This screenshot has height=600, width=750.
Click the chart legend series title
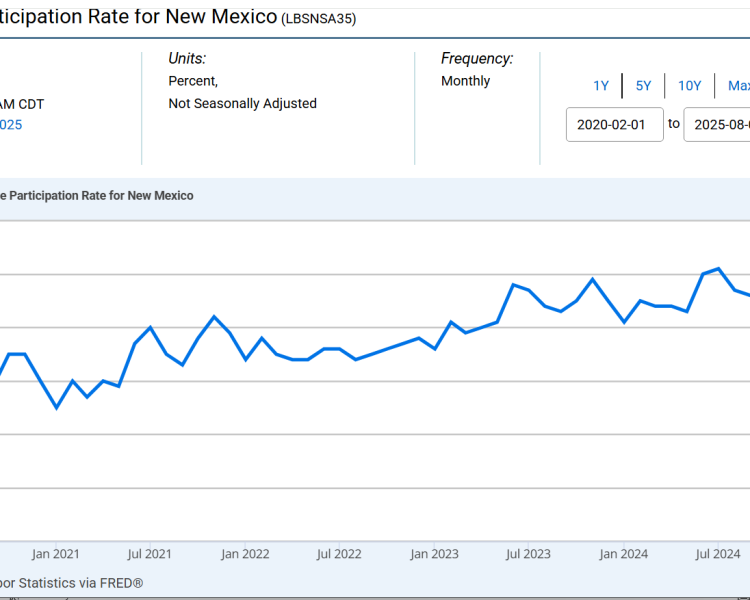click(97, 196)
